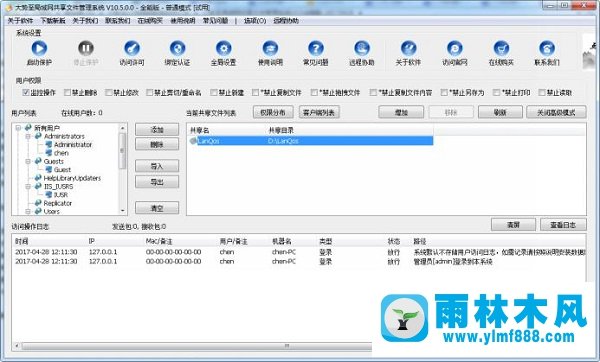The image size is (600, 362).
Task: Tick the *禁止另存为 checkbox
Action: [444, 92]
